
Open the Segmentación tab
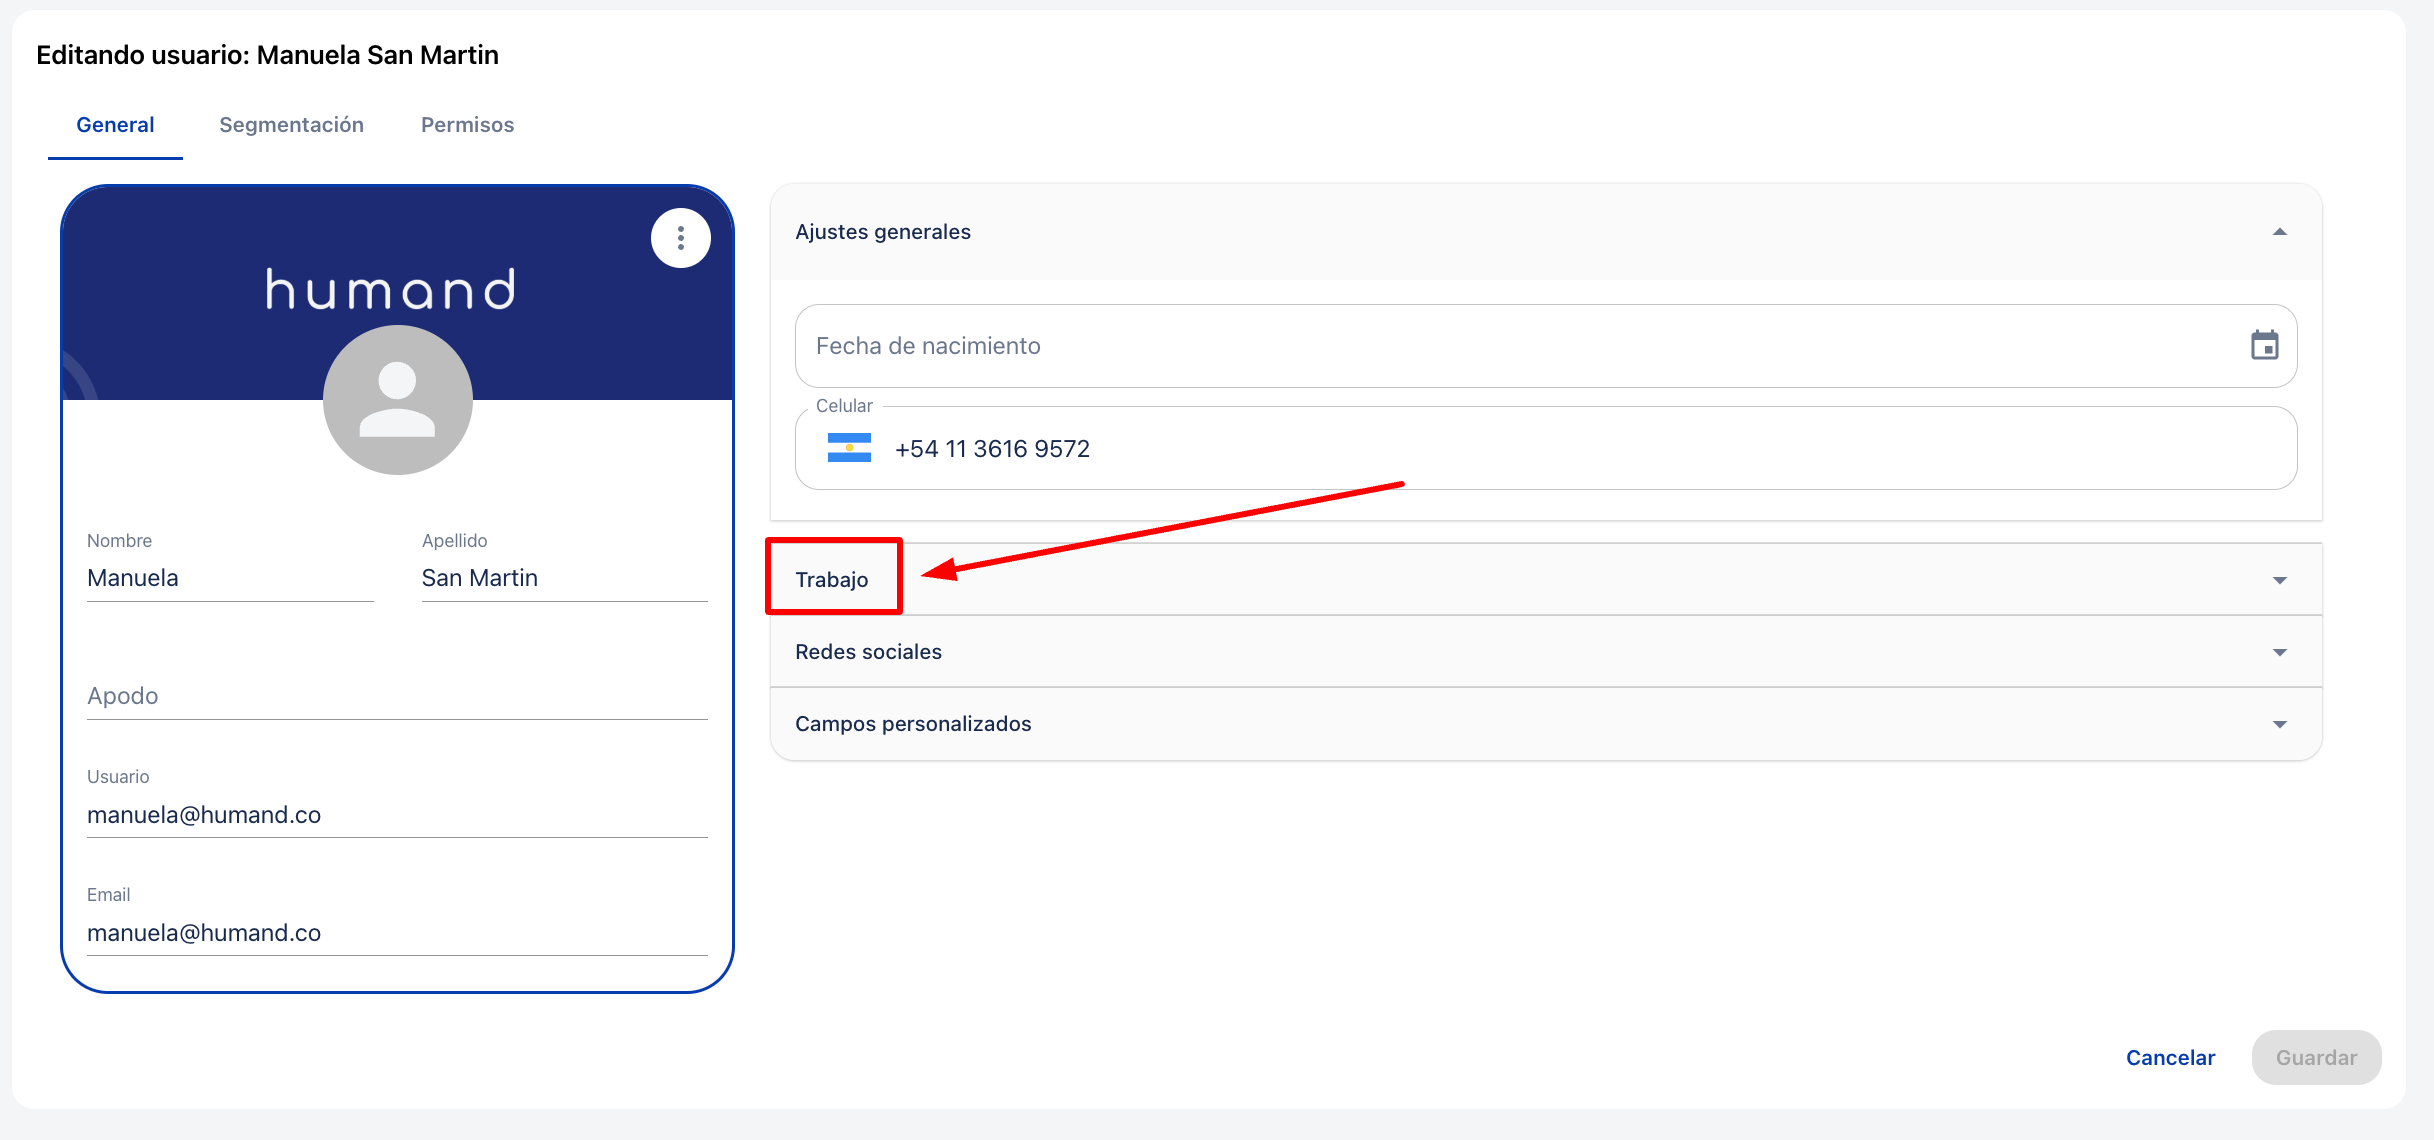[291, 125]
